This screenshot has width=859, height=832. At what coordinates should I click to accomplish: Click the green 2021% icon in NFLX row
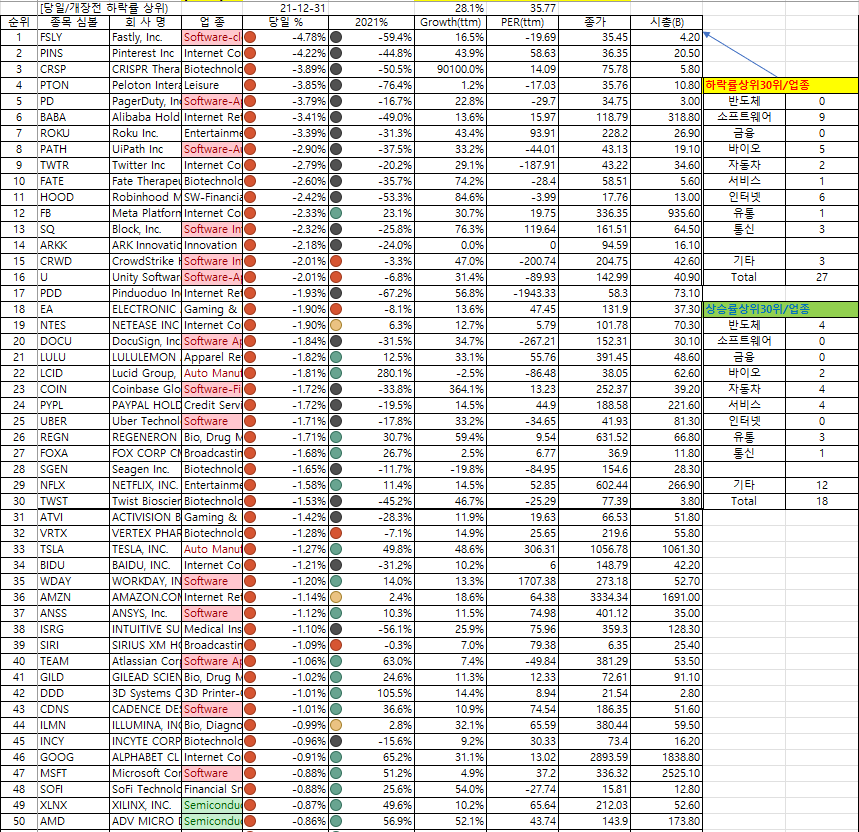click(336, 485)
